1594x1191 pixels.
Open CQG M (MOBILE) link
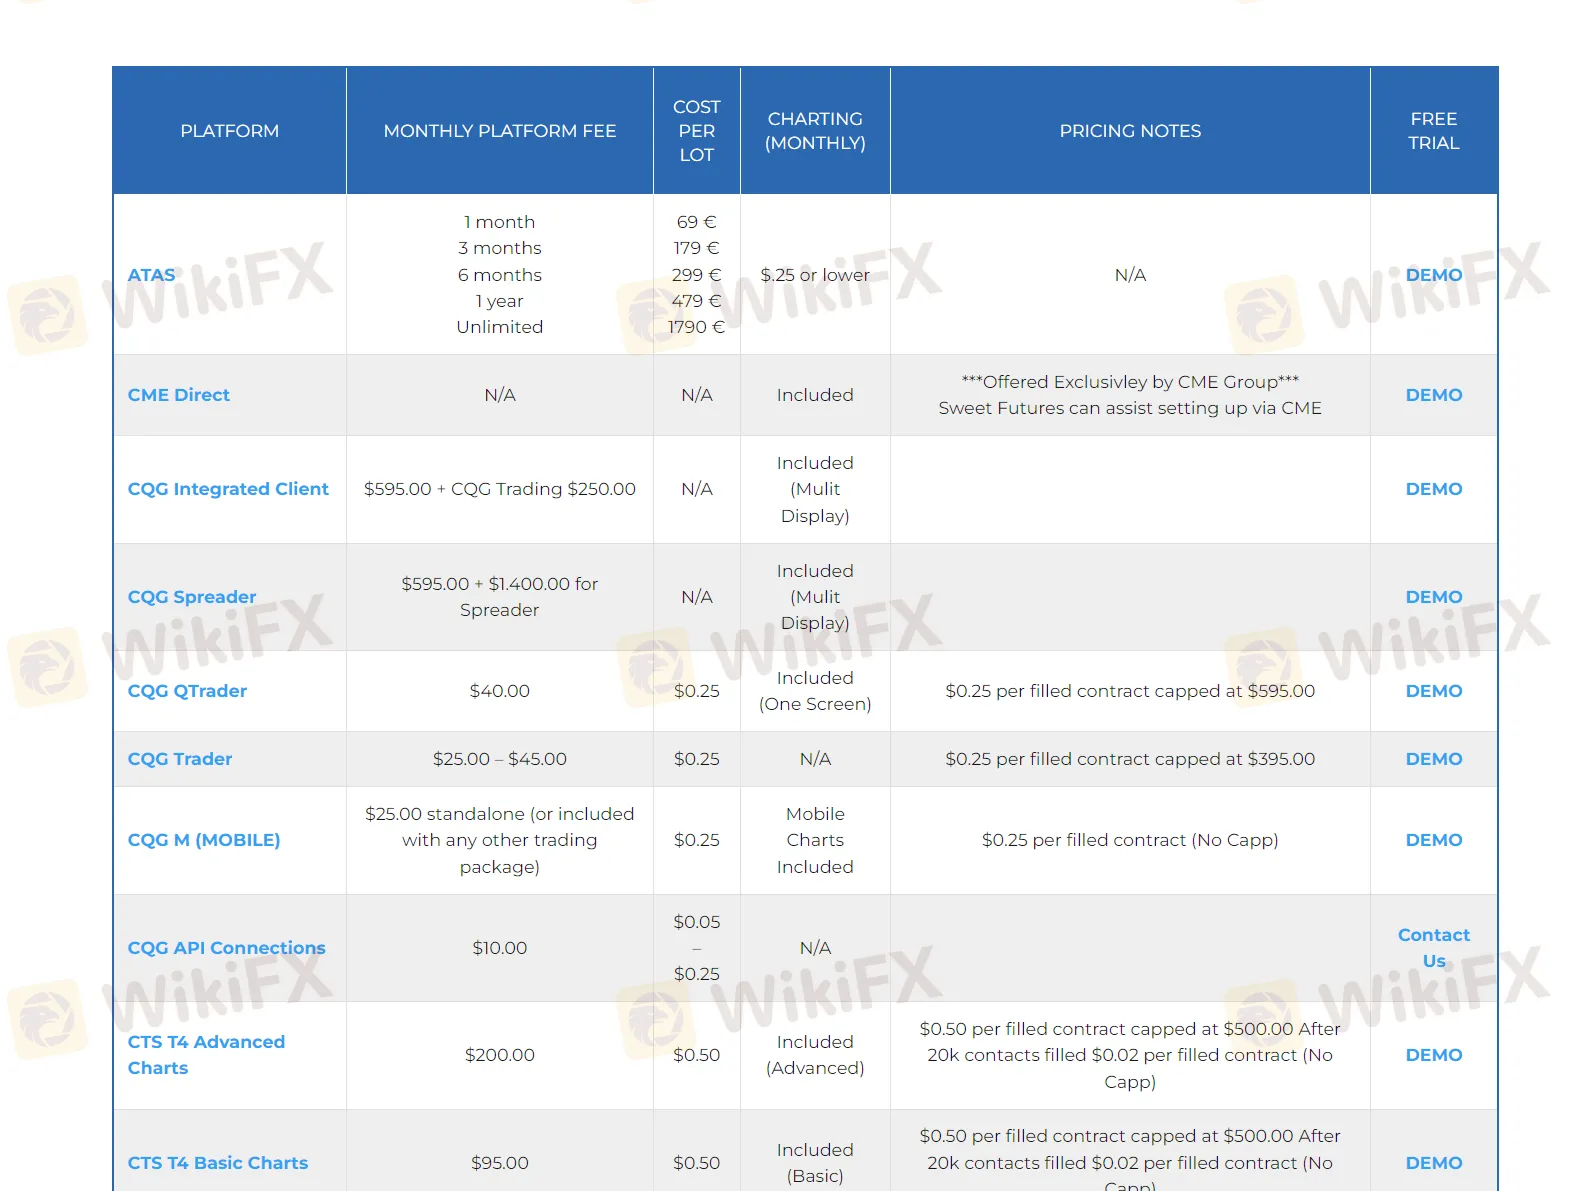pyautogui.click(x=204, y=840)
